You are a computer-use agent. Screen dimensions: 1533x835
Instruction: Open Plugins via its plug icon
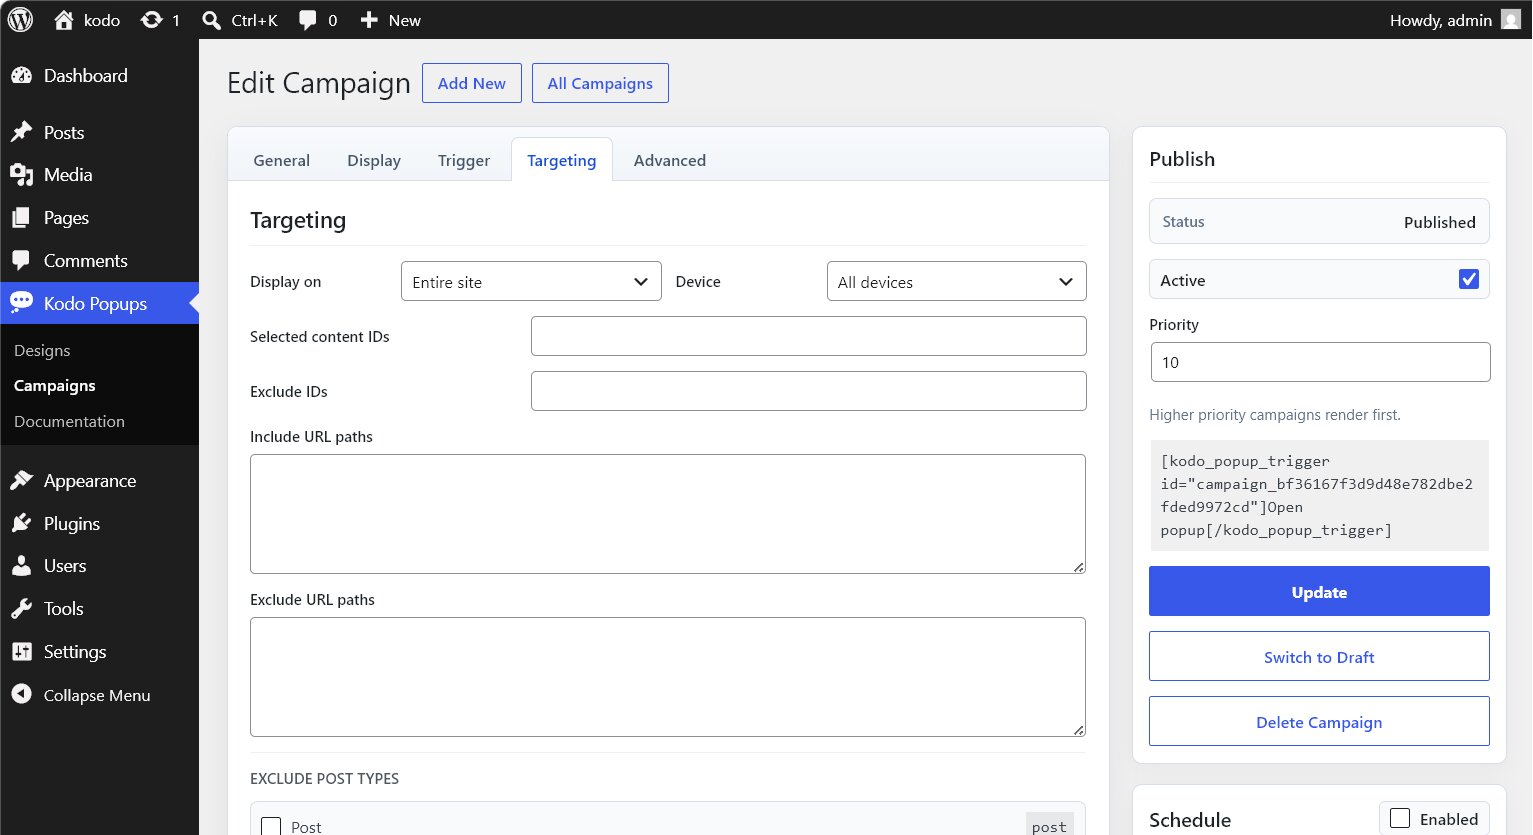[x=22, y=524]
